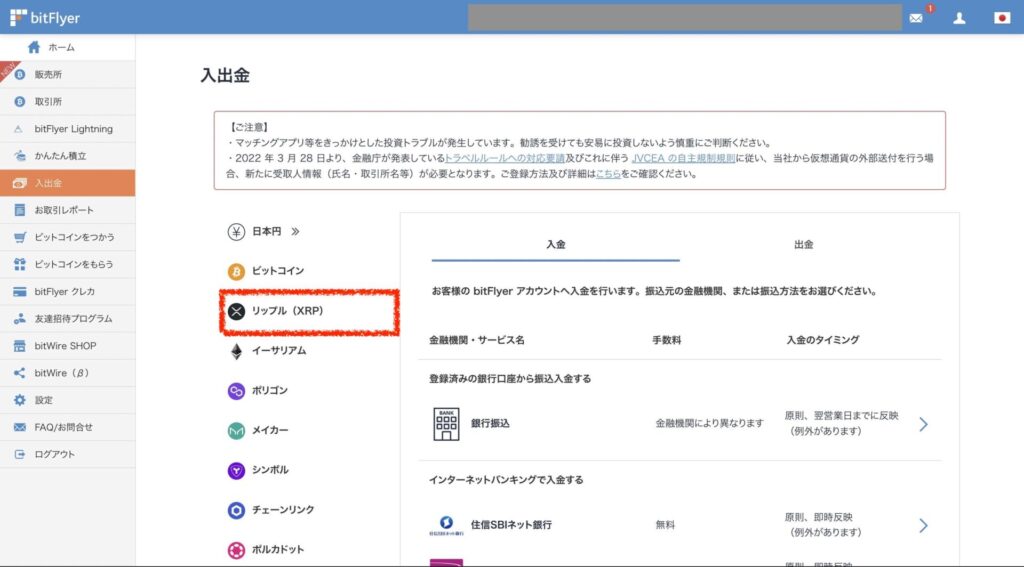Click the blue Chainlink hexagon icon
The width and height of the screenshot is (1024, 567).
(236, 510)
